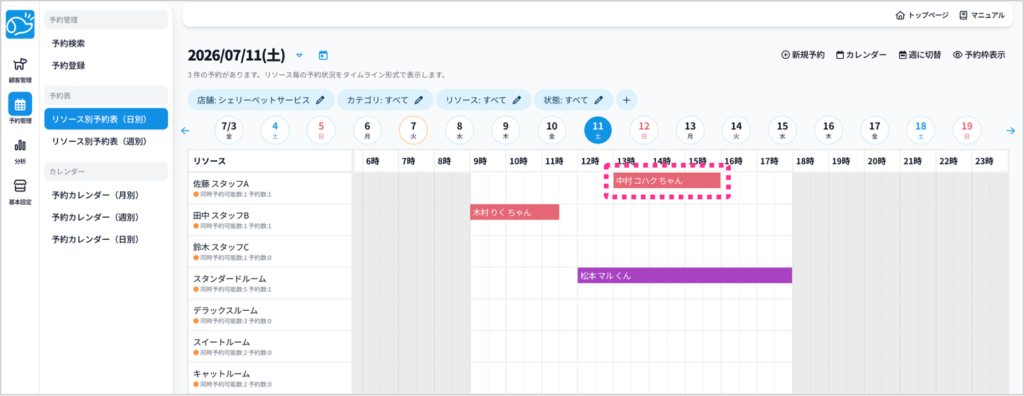Select date 19 日
The width and height of the screenshot is (1024, 396).
(967, 130)
